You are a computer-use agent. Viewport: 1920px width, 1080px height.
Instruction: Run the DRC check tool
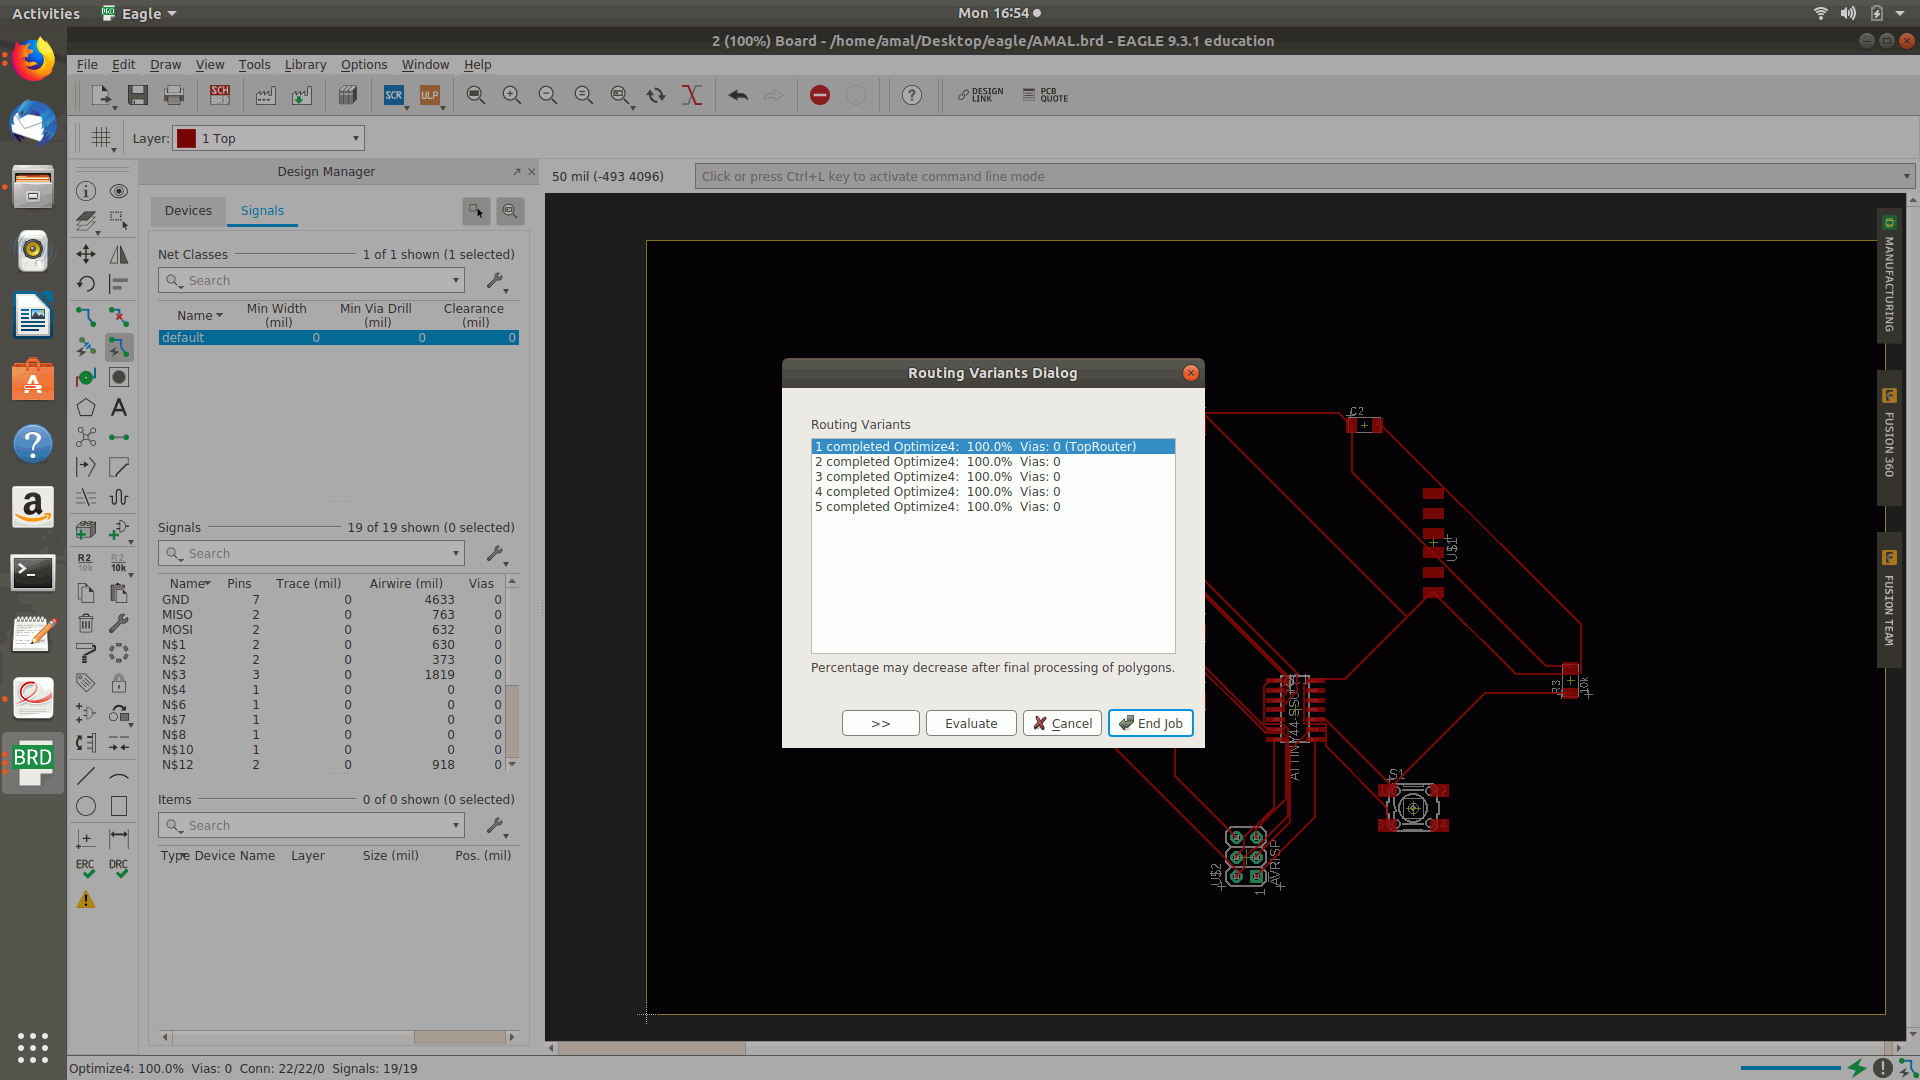pyautogui.click(x=119, y=868)
